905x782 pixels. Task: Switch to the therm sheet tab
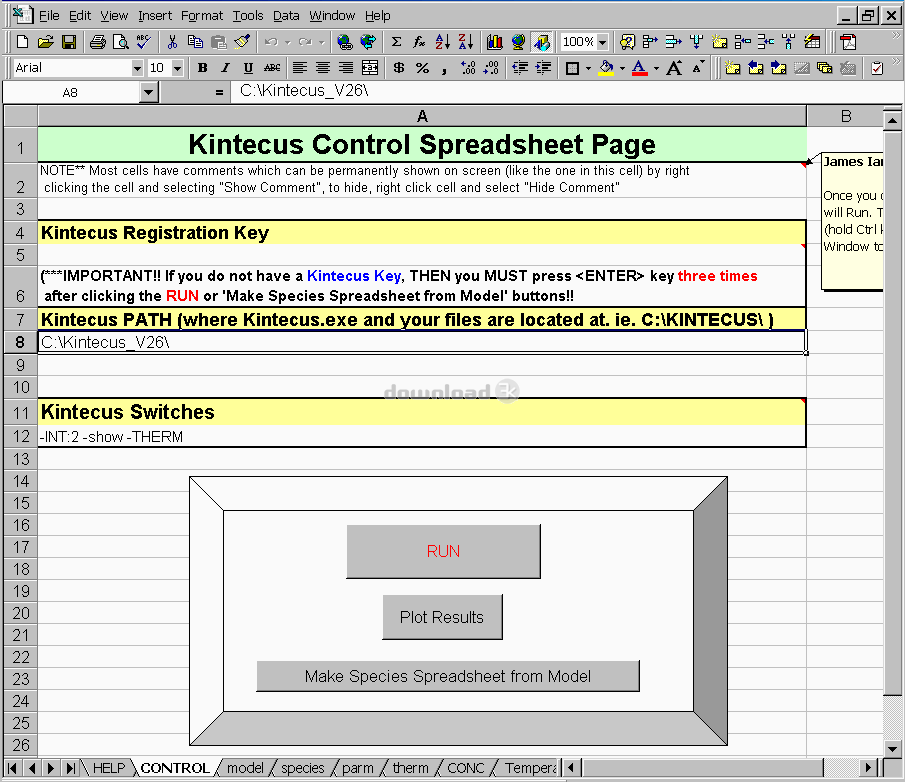point(410,768)
